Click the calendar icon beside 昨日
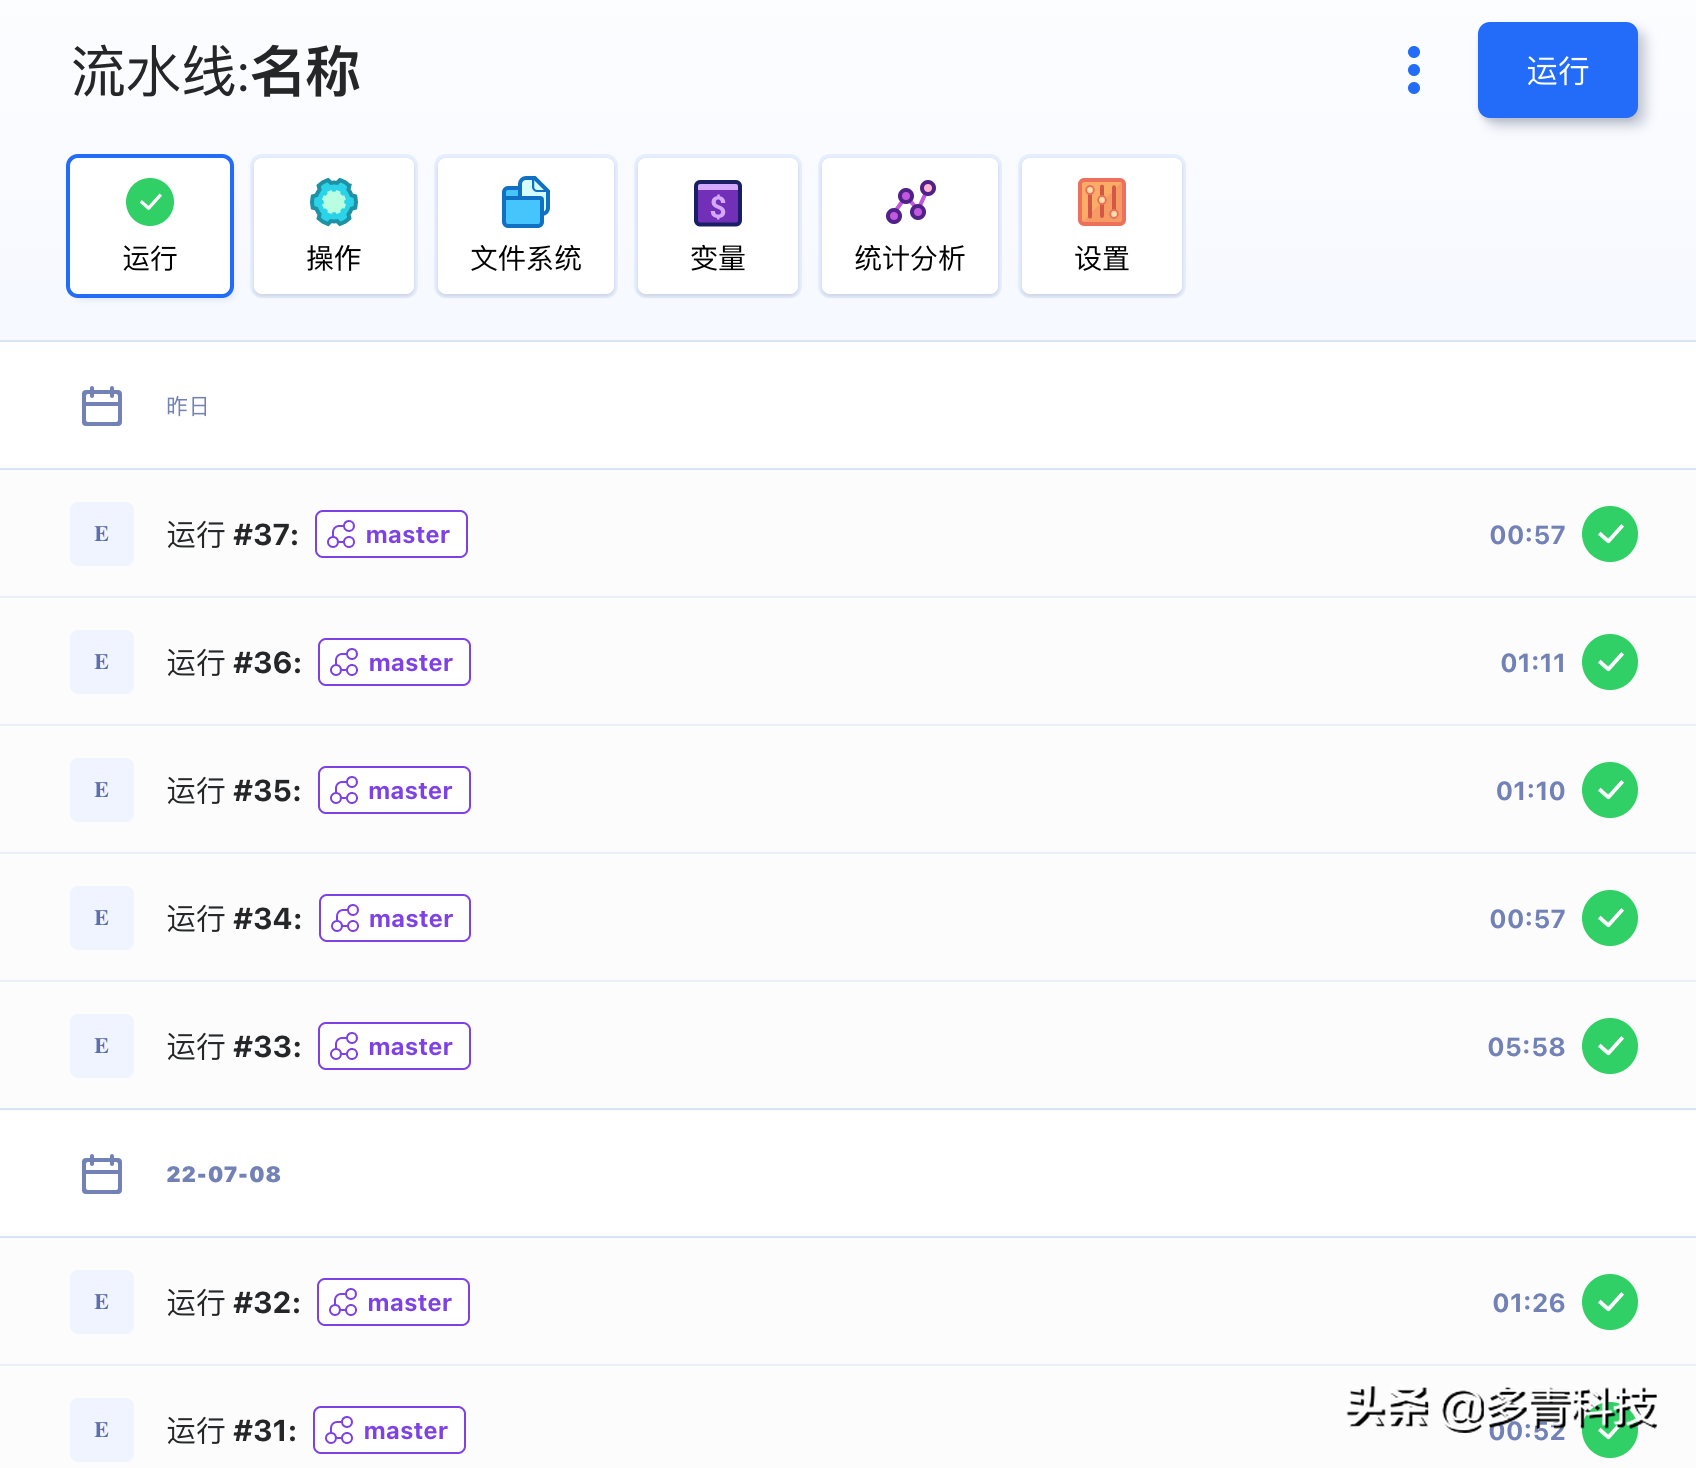1696x1468 pixels. 102,406
